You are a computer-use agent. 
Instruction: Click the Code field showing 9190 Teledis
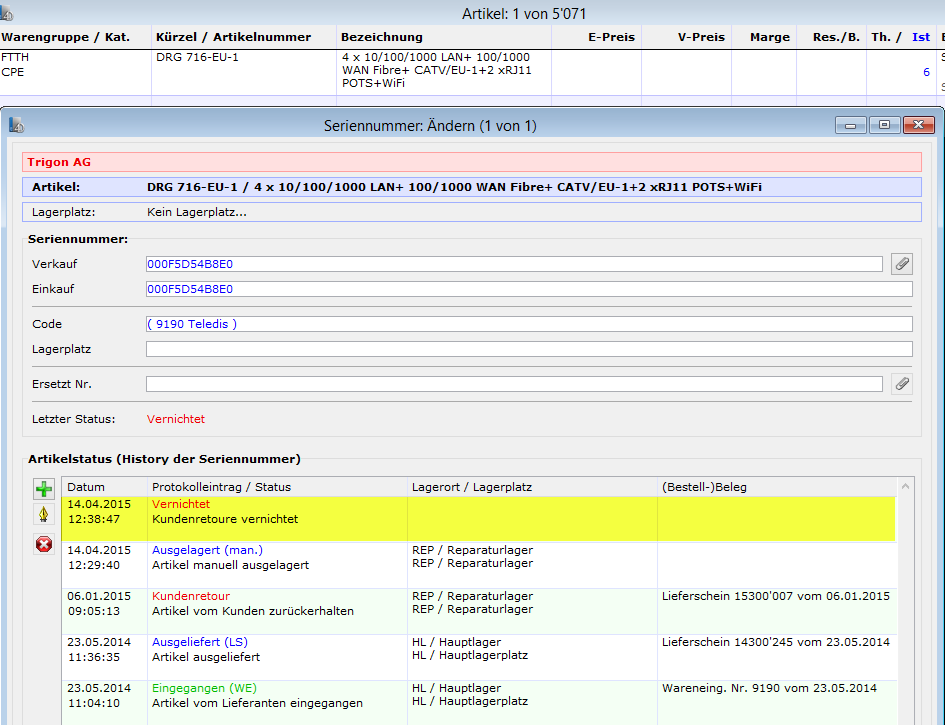(x=528, y=324)
